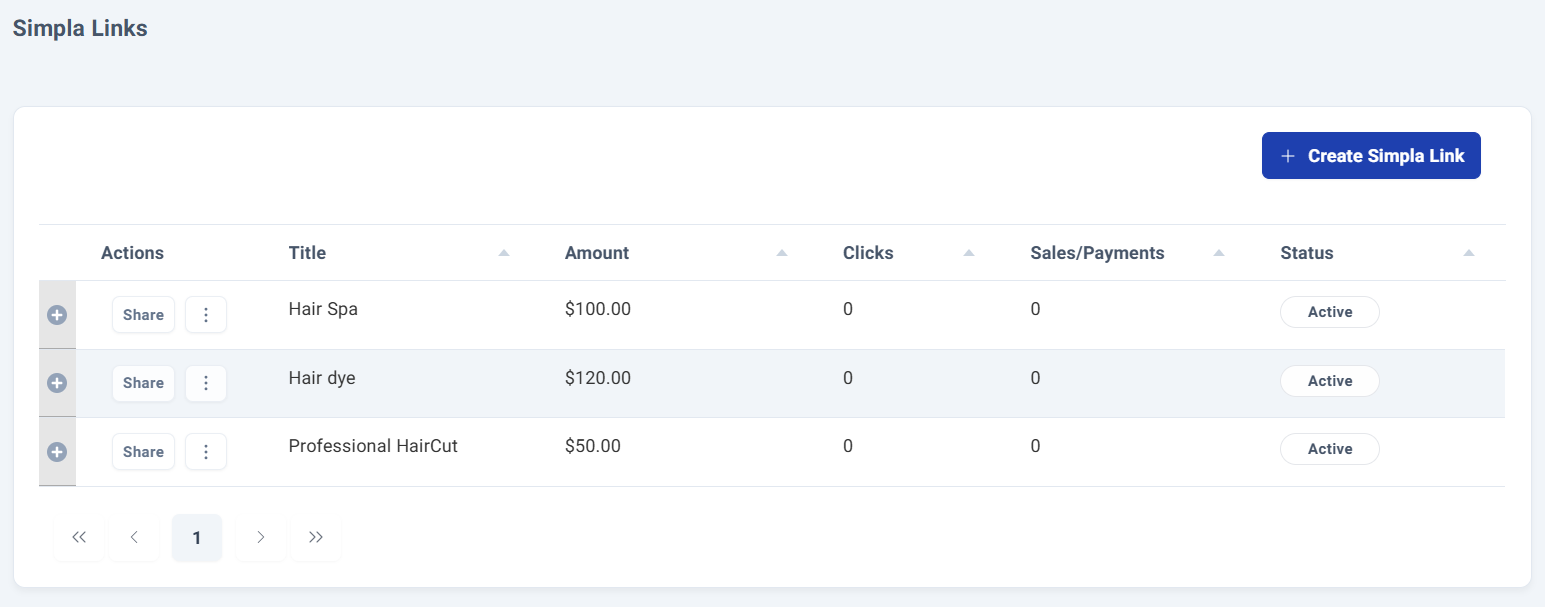Share the Professional HairCut link
Viewport: 1545px width, 607px height.
coord(143,452)
